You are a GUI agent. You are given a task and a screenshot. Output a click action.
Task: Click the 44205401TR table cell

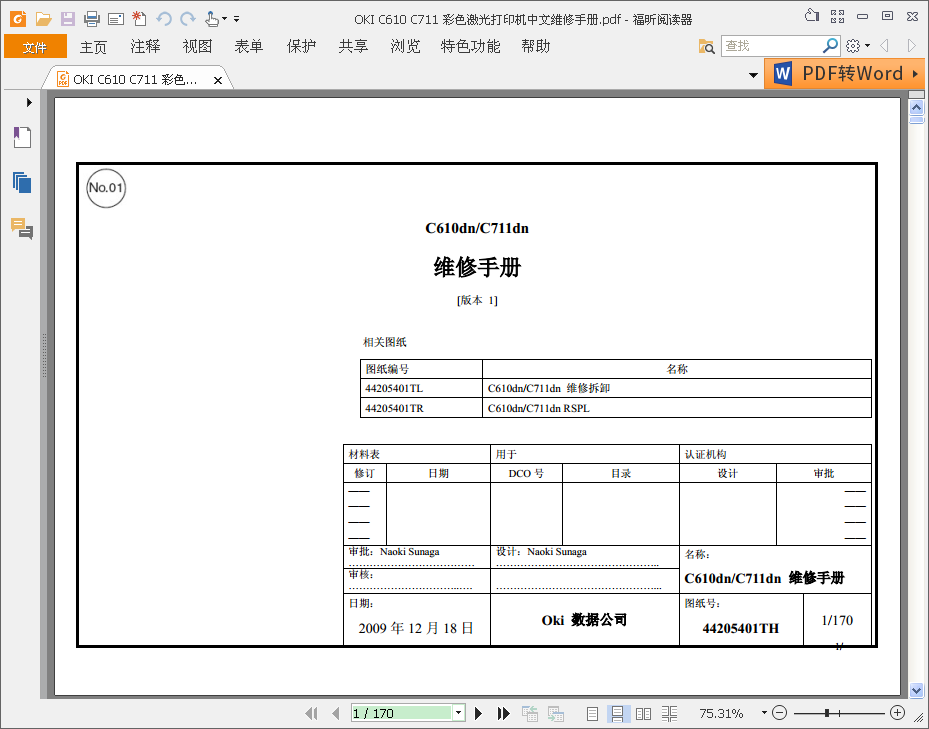[421, 408]
